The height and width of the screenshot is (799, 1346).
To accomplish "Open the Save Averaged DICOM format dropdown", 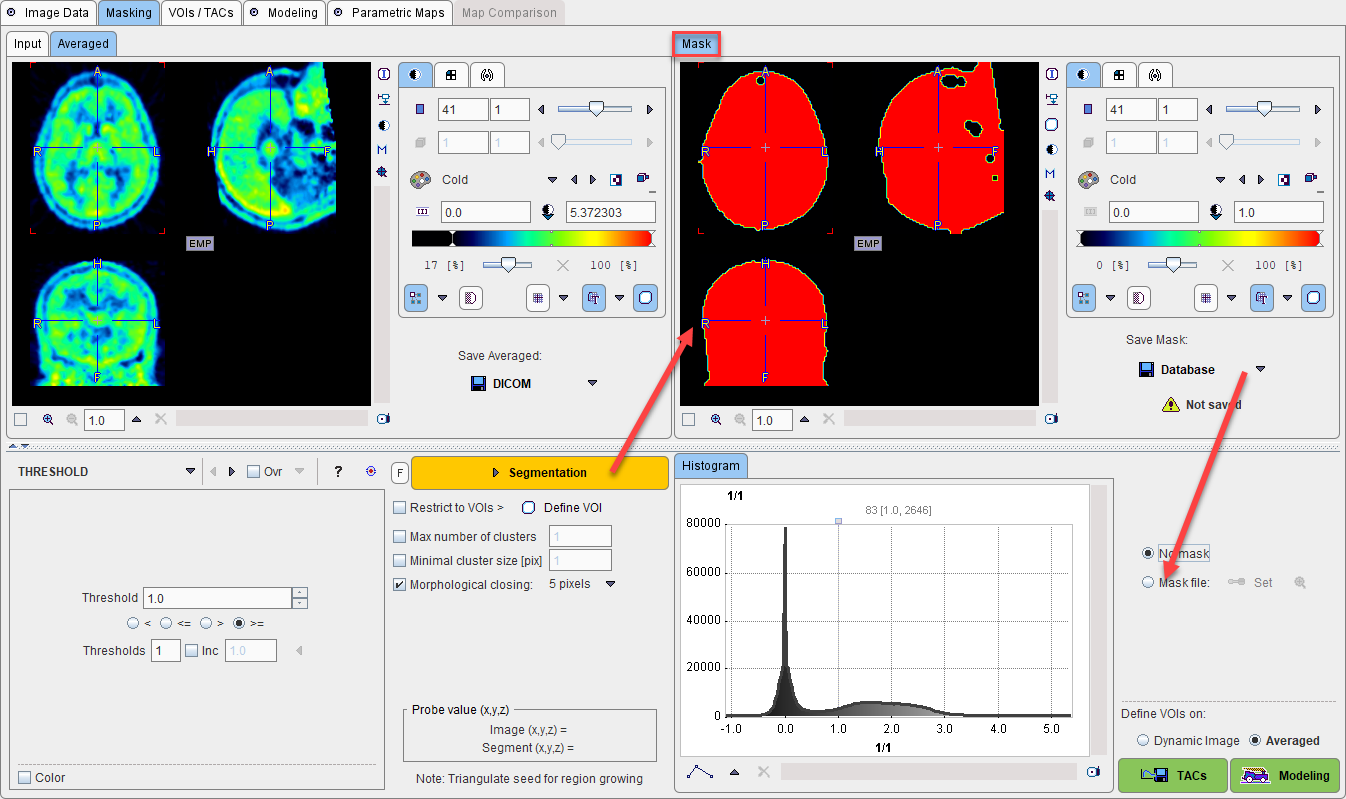I will tap(592, 383).
